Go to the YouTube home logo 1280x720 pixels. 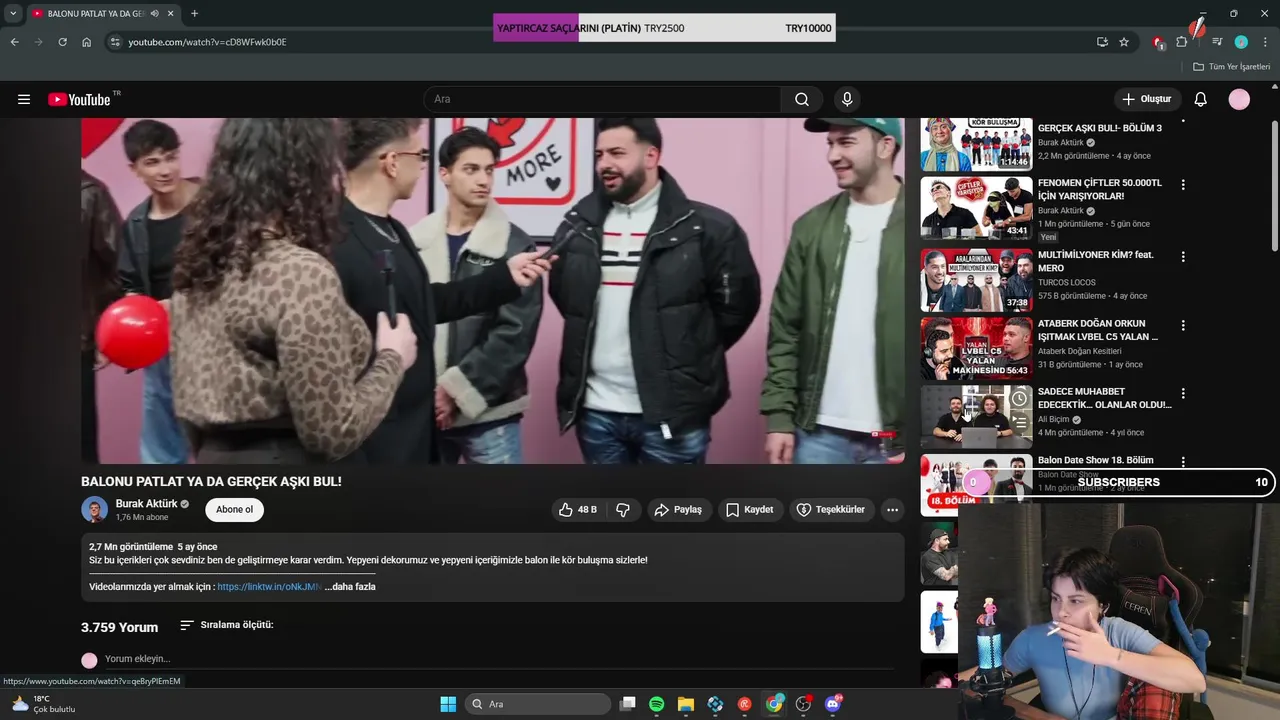coord(79,99)
